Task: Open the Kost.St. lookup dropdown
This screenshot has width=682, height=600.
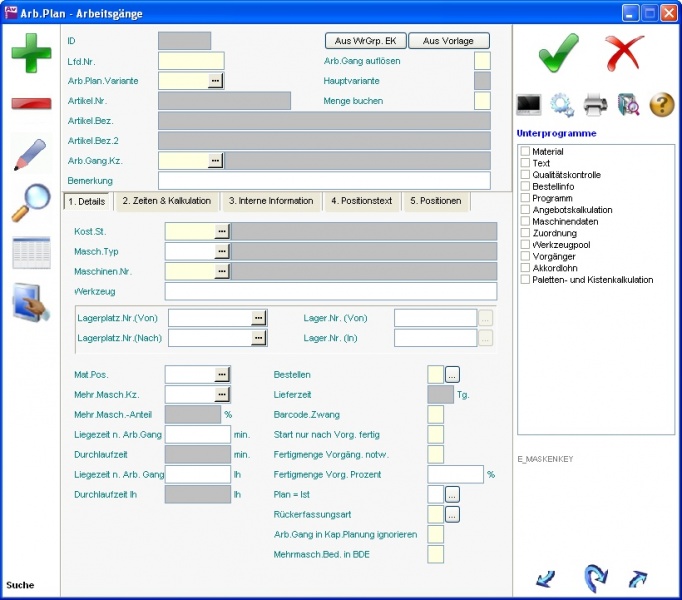Action: pyautogui.click(x=222, y=231)
